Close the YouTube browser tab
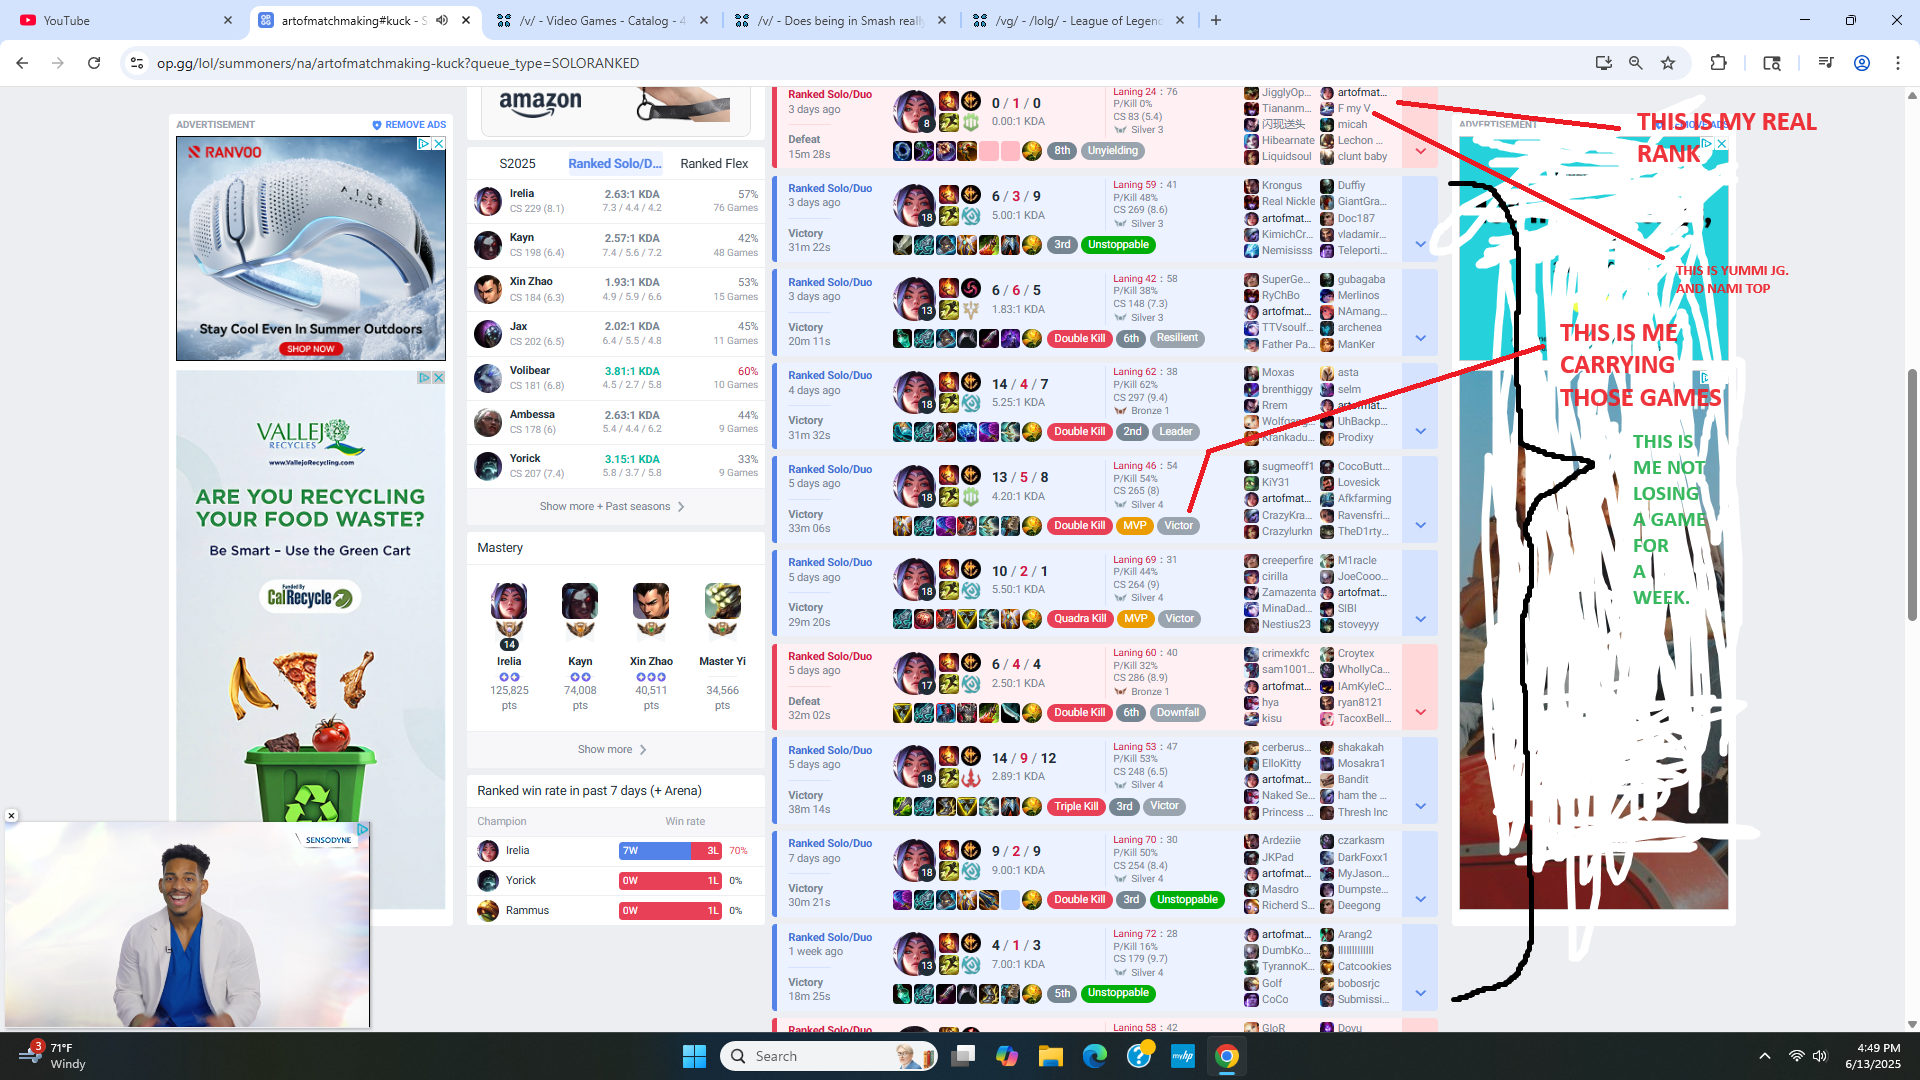The image size is (1920, 1080). (x=228, y=20)
